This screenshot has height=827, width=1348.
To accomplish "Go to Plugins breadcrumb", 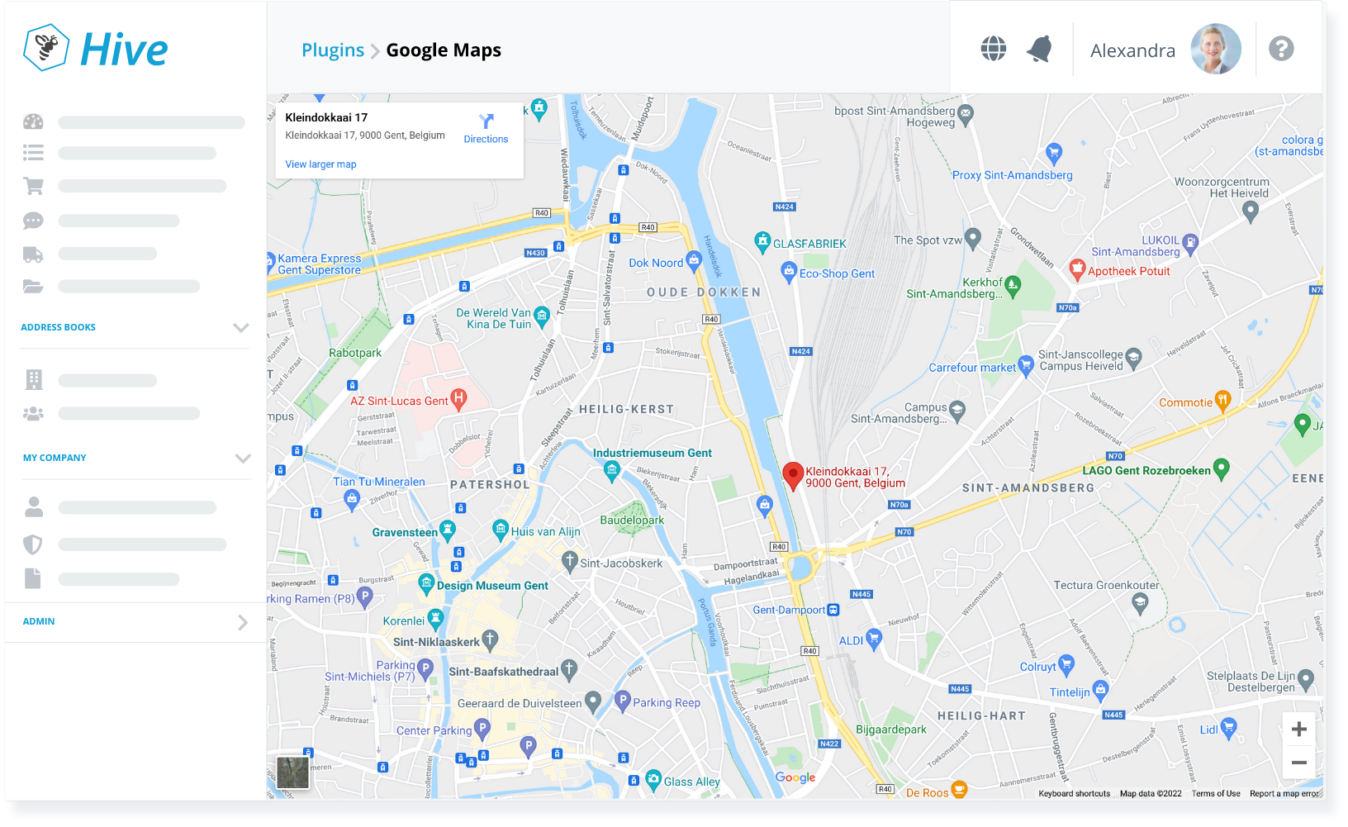I will tap(332, 50).
